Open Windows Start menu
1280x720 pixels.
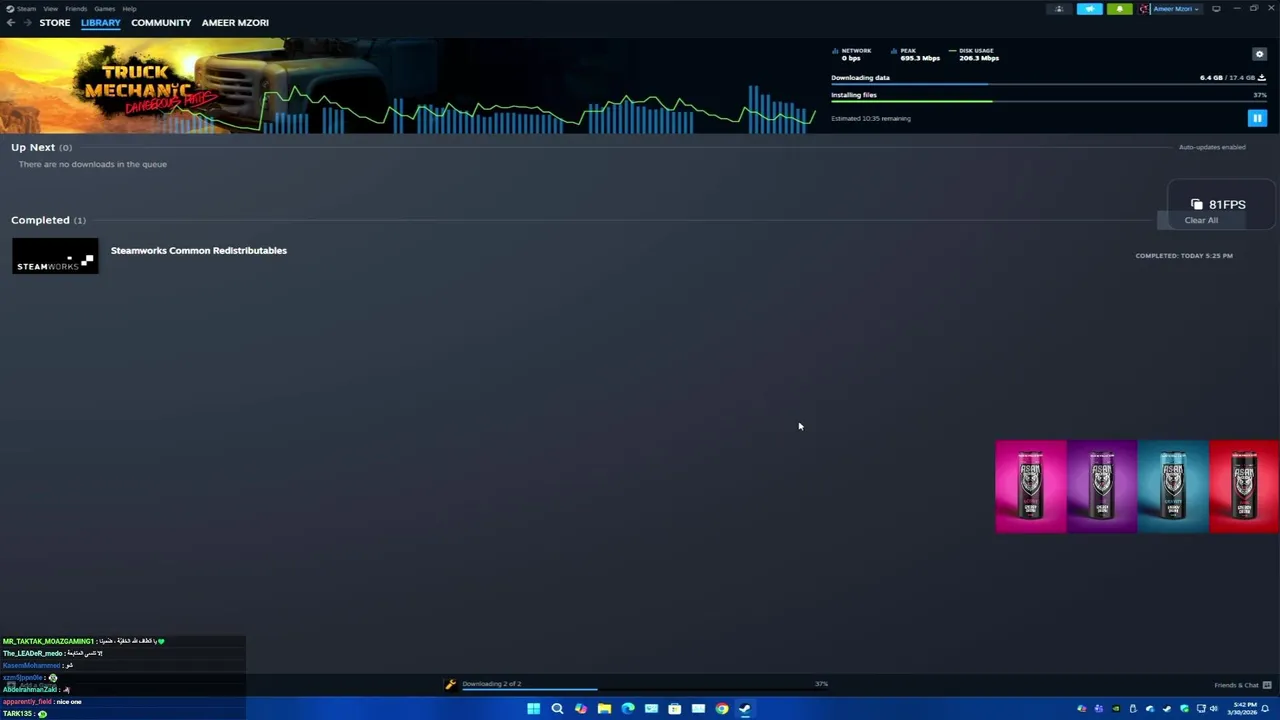pyautogui.click(x=533, y=709)
